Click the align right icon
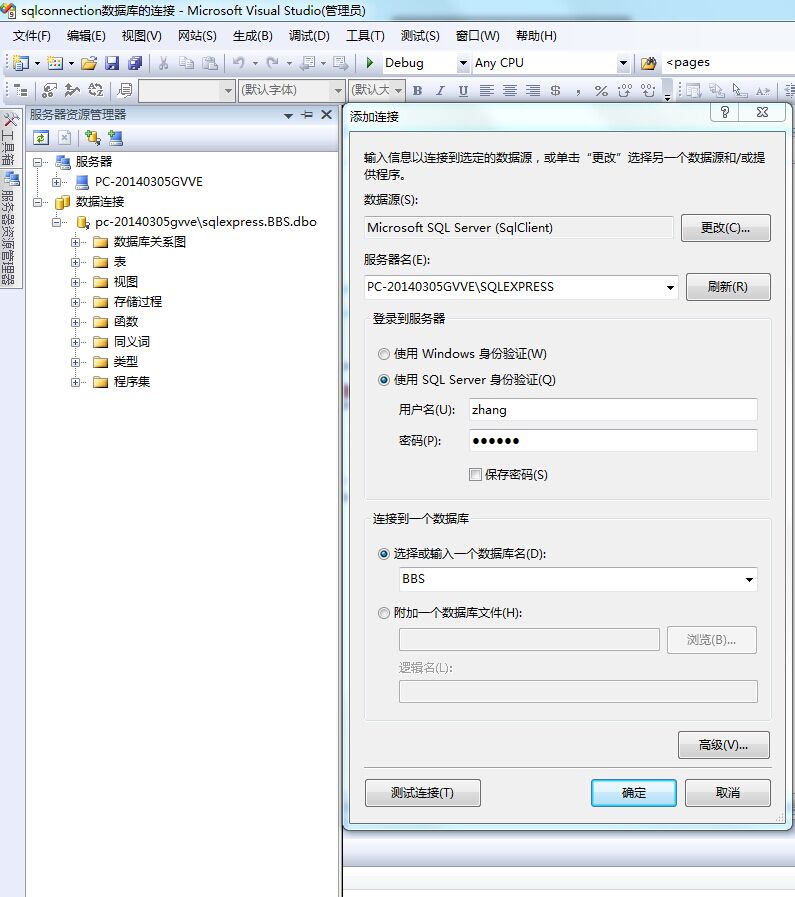The width and height of the screenshot is (795, 897). [x=532, y=90]
